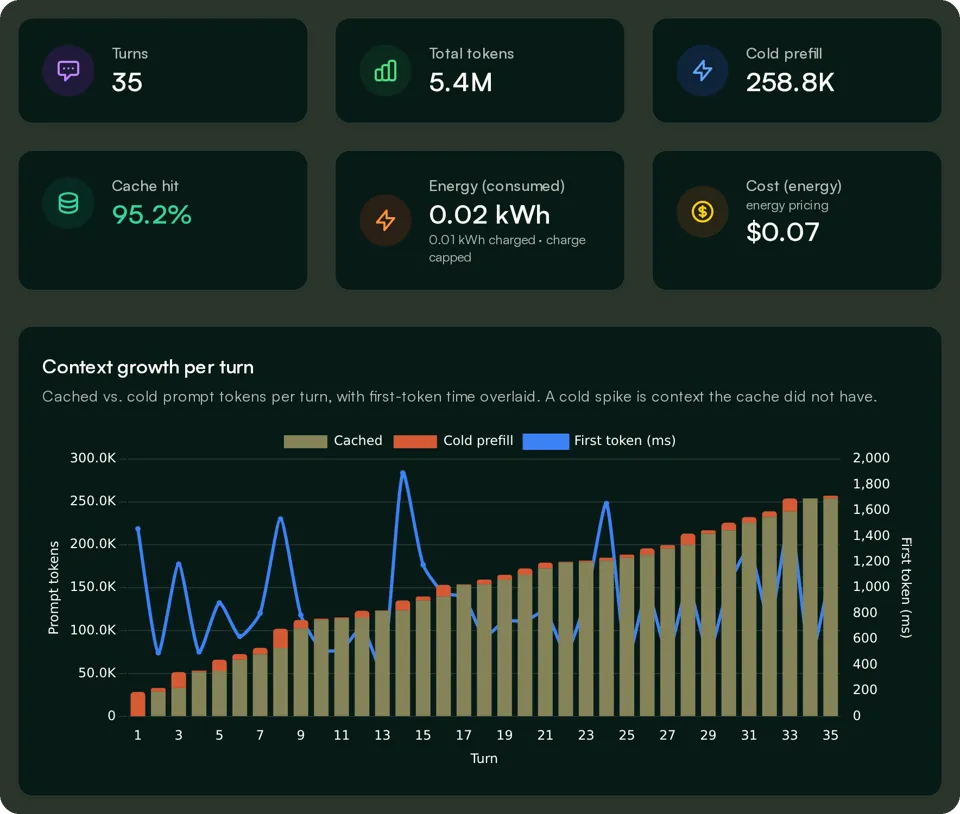Image resolution: width=960 pixels, height=814 pixels.
Task: Click the 'Total tokens' card title
Action: [x=471, y=54]
